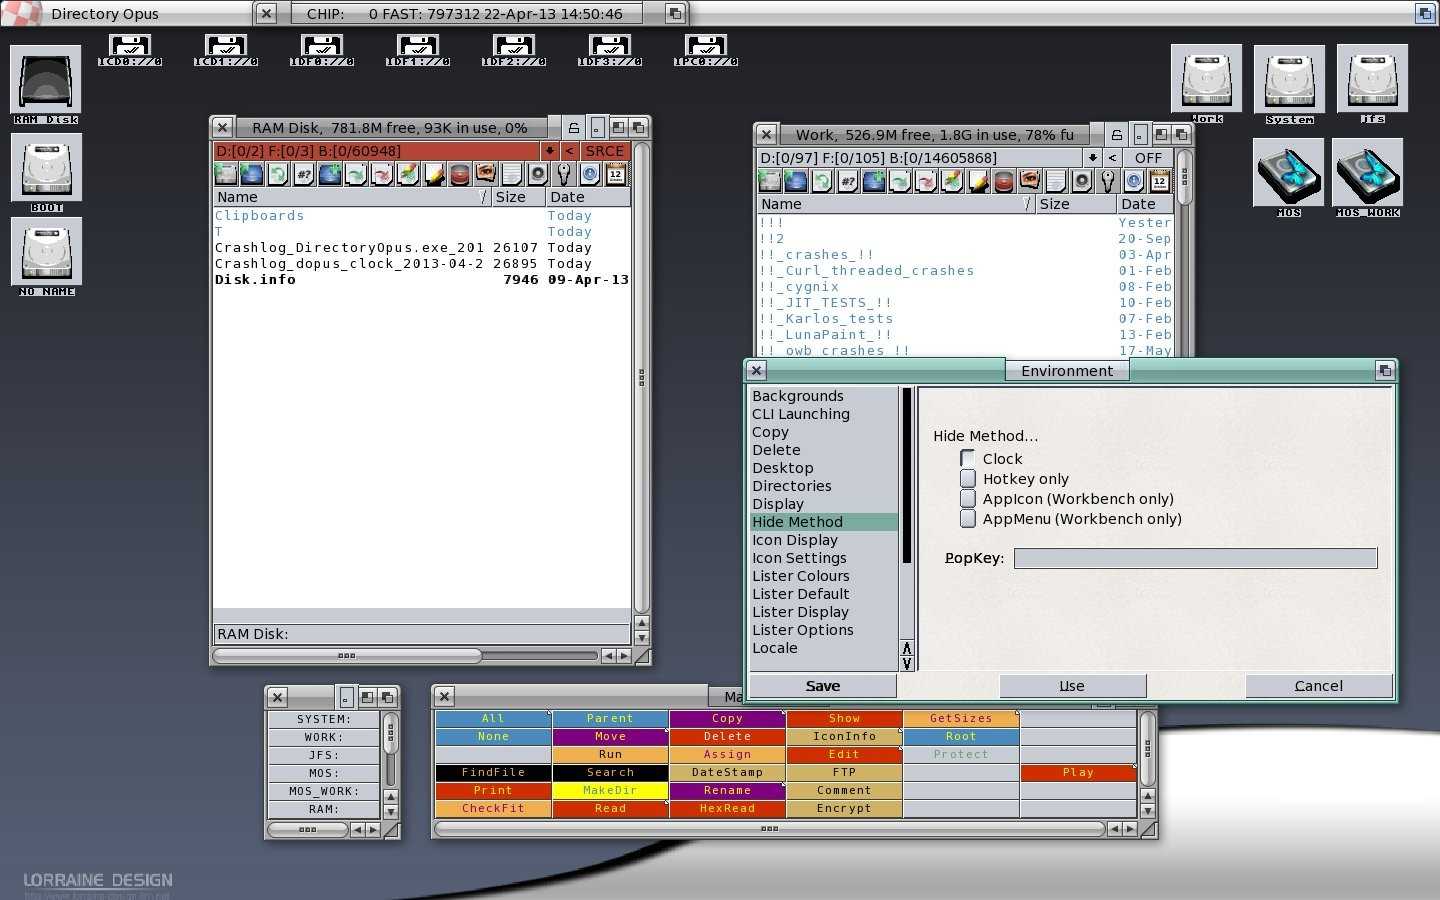Open the down-arrow menu in RAM Disk lister

click(x=549, y=151)
